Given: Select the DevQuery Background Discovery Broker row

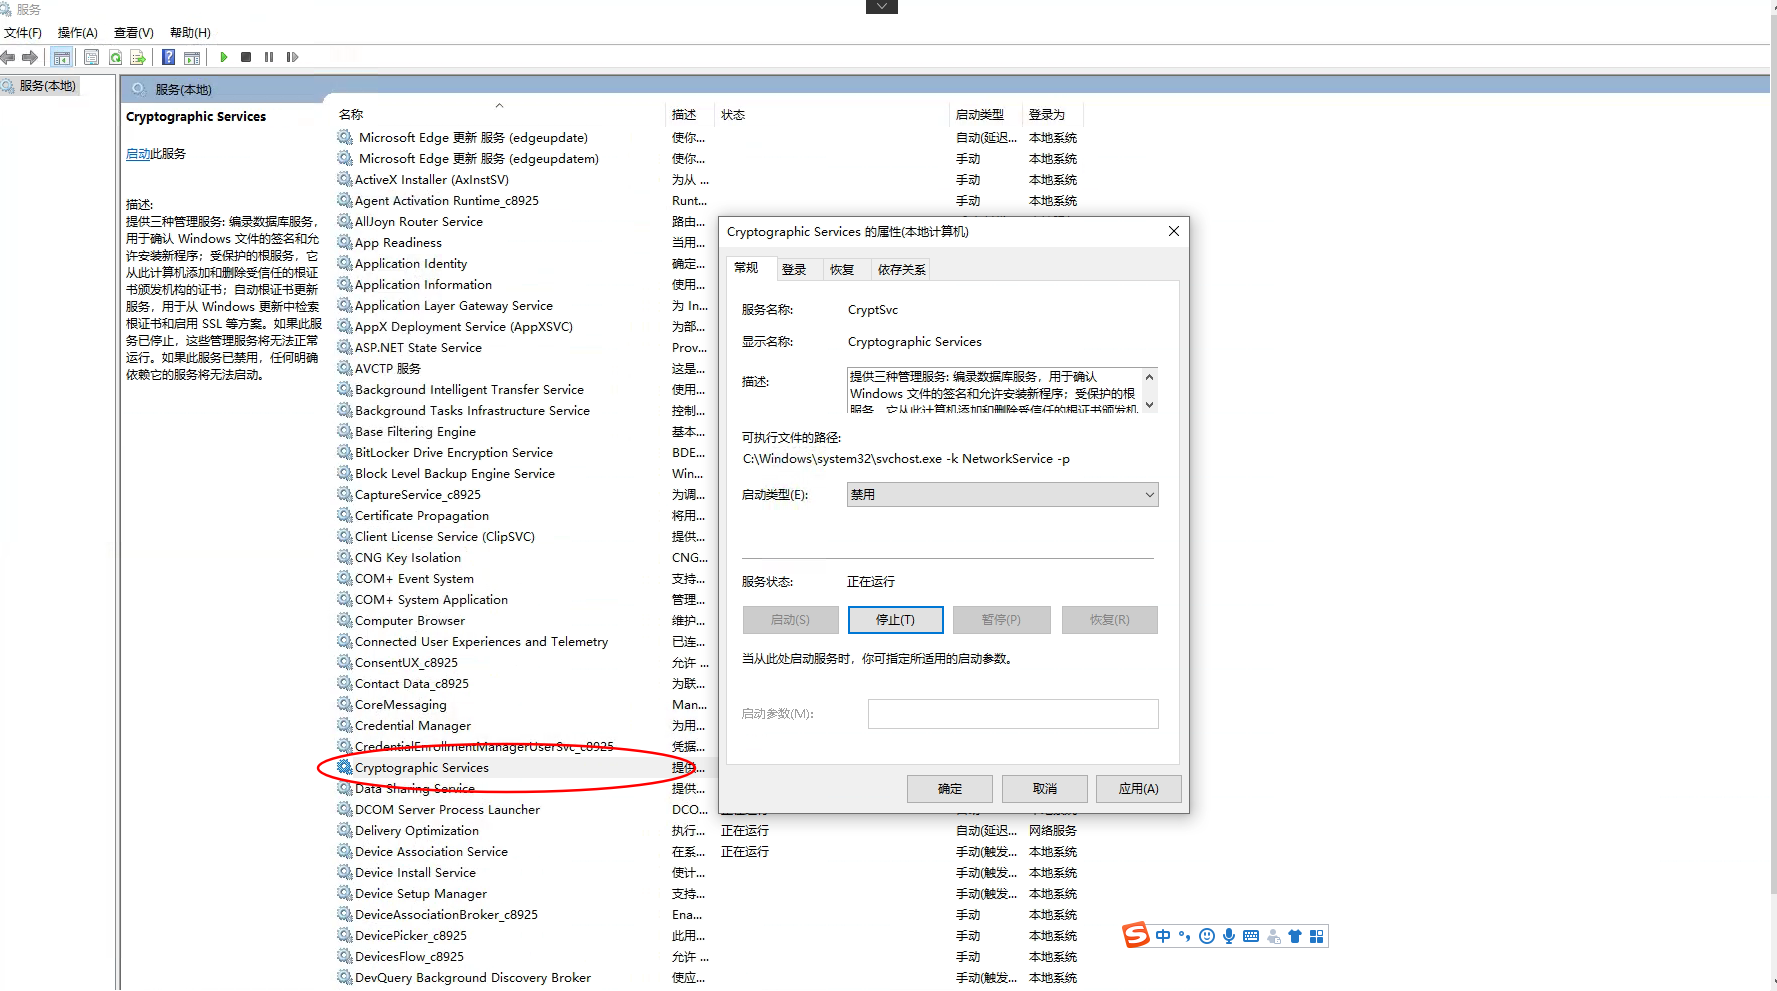Looking at the screenshot, I should pos(472,977).
